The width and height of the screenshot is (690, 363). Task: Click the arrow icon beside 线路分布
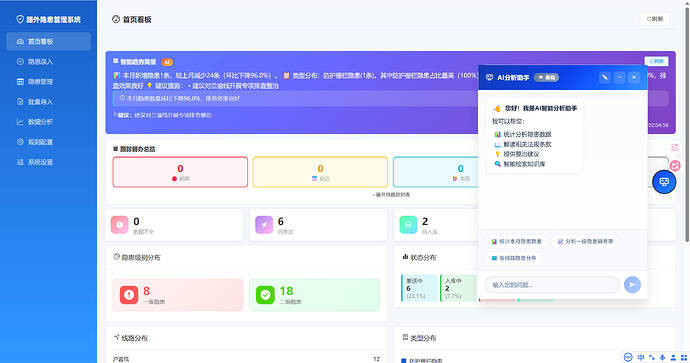[x=117, y=337]
